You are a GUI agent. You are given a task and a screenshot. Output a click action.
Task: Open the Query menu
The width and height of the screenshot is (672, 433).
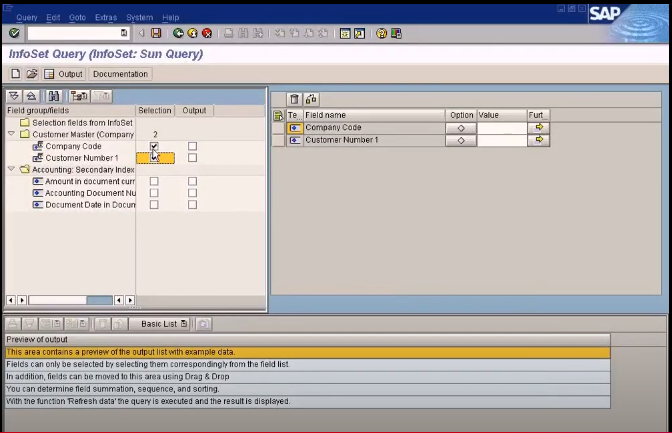(x=27, y=18)
